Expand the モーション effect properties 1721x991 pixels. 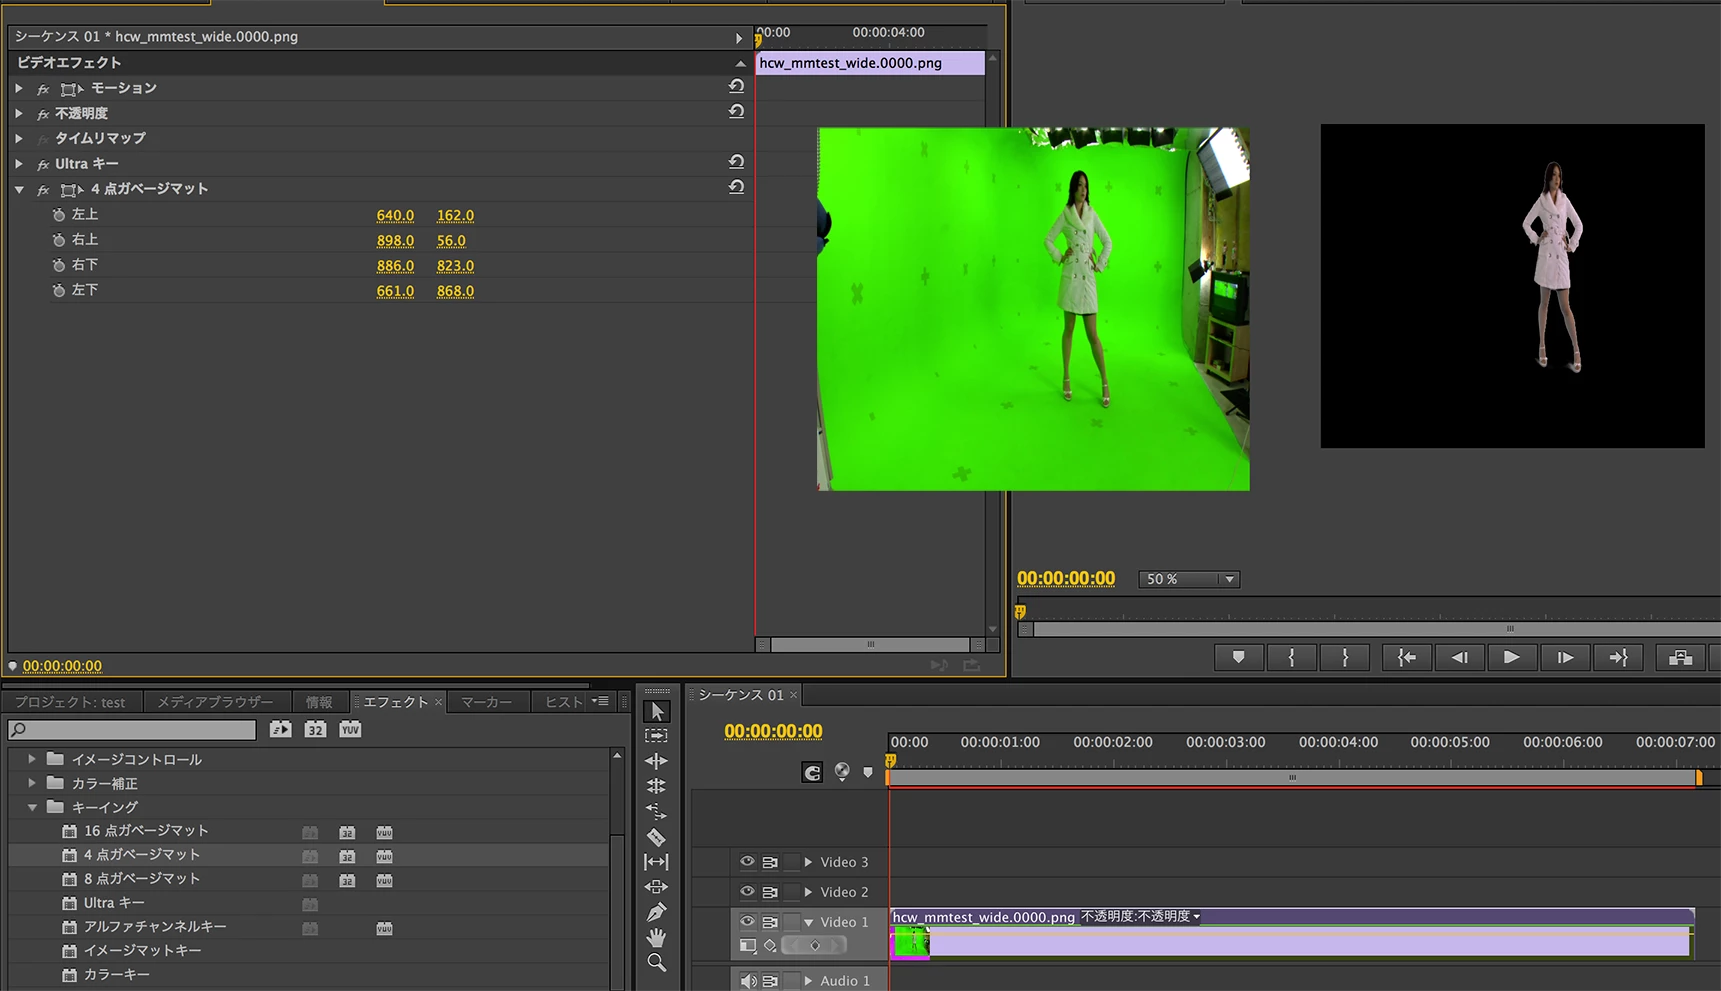click(19, 88)
